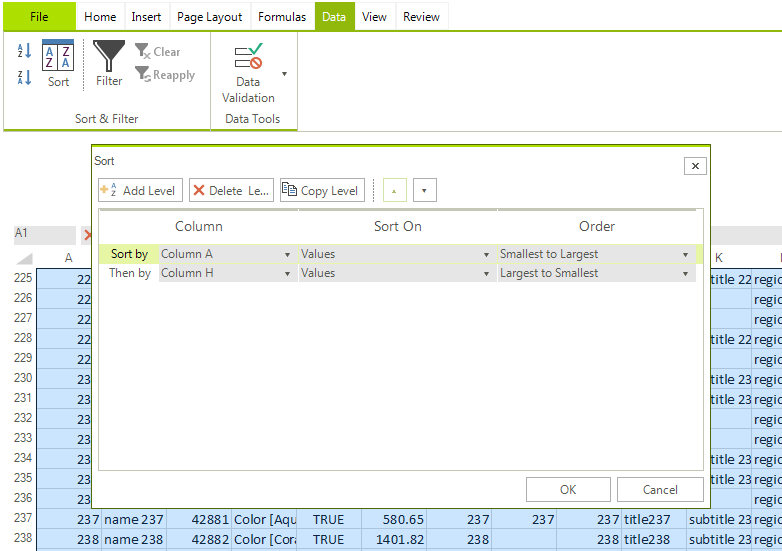This screenshot has width=782, height=551.
Task: Select column K header
Action: pyautogui.click(x=719, y=258)
